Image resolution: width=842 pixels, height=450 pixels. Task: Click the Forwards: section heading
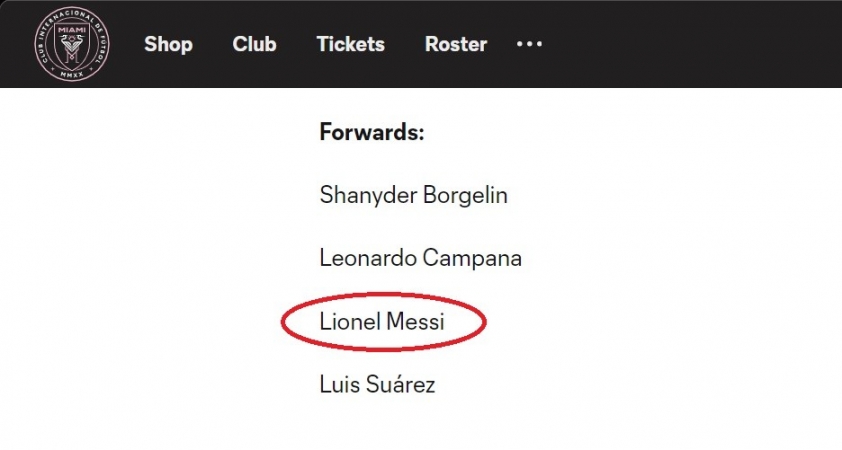click(x=372, y=132)
